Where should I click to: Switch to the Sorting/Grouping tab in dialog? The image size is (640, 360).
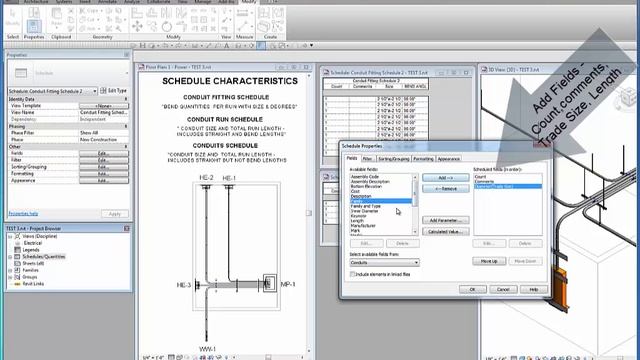point(393,159)
